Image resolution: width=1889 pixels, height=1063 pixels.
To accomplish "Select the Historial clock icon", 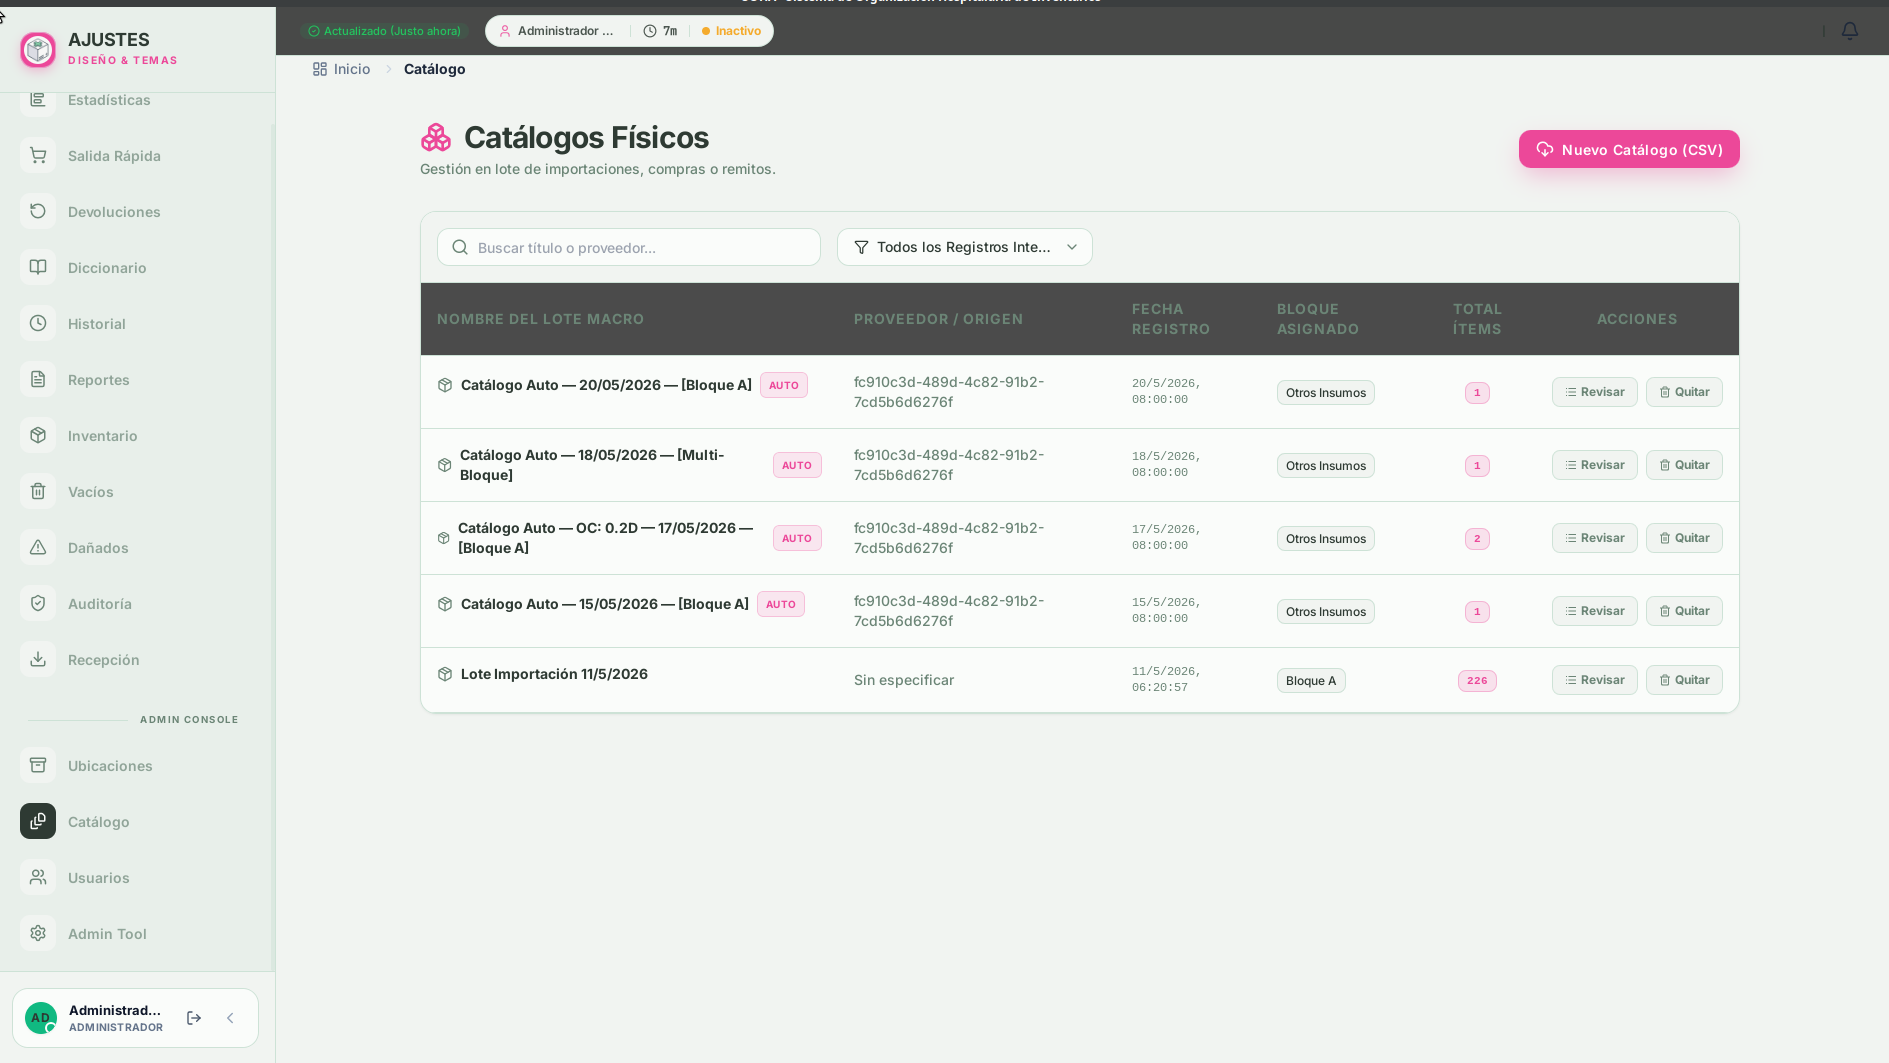I will click(x=38, y=323).
